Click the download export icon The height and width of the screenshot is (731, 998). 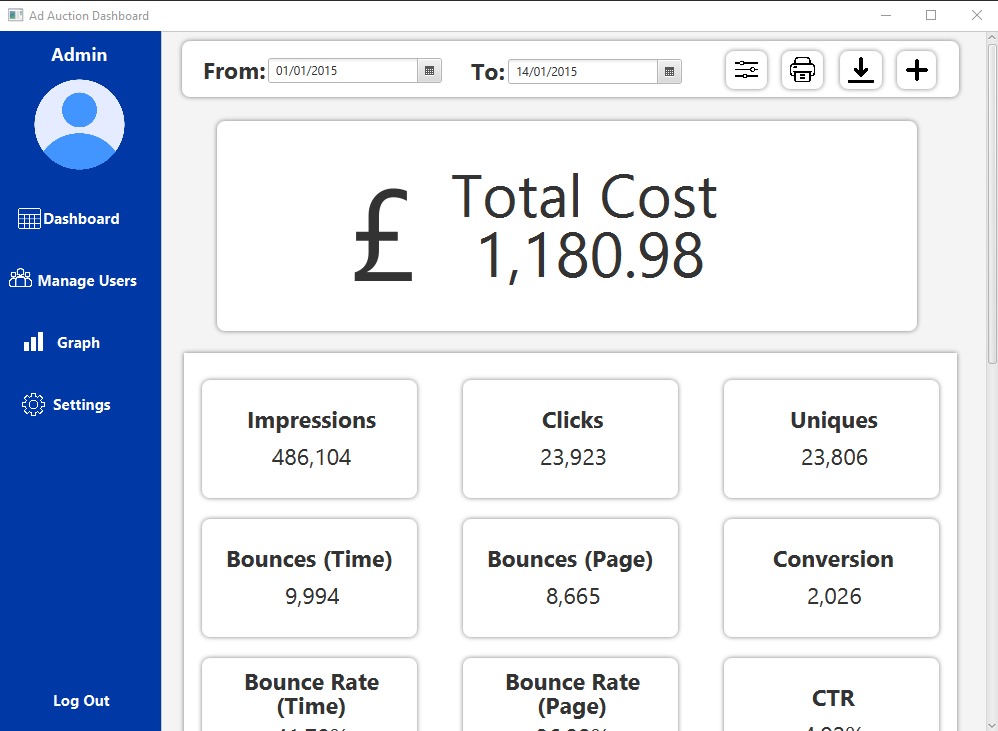pos(860,70)
